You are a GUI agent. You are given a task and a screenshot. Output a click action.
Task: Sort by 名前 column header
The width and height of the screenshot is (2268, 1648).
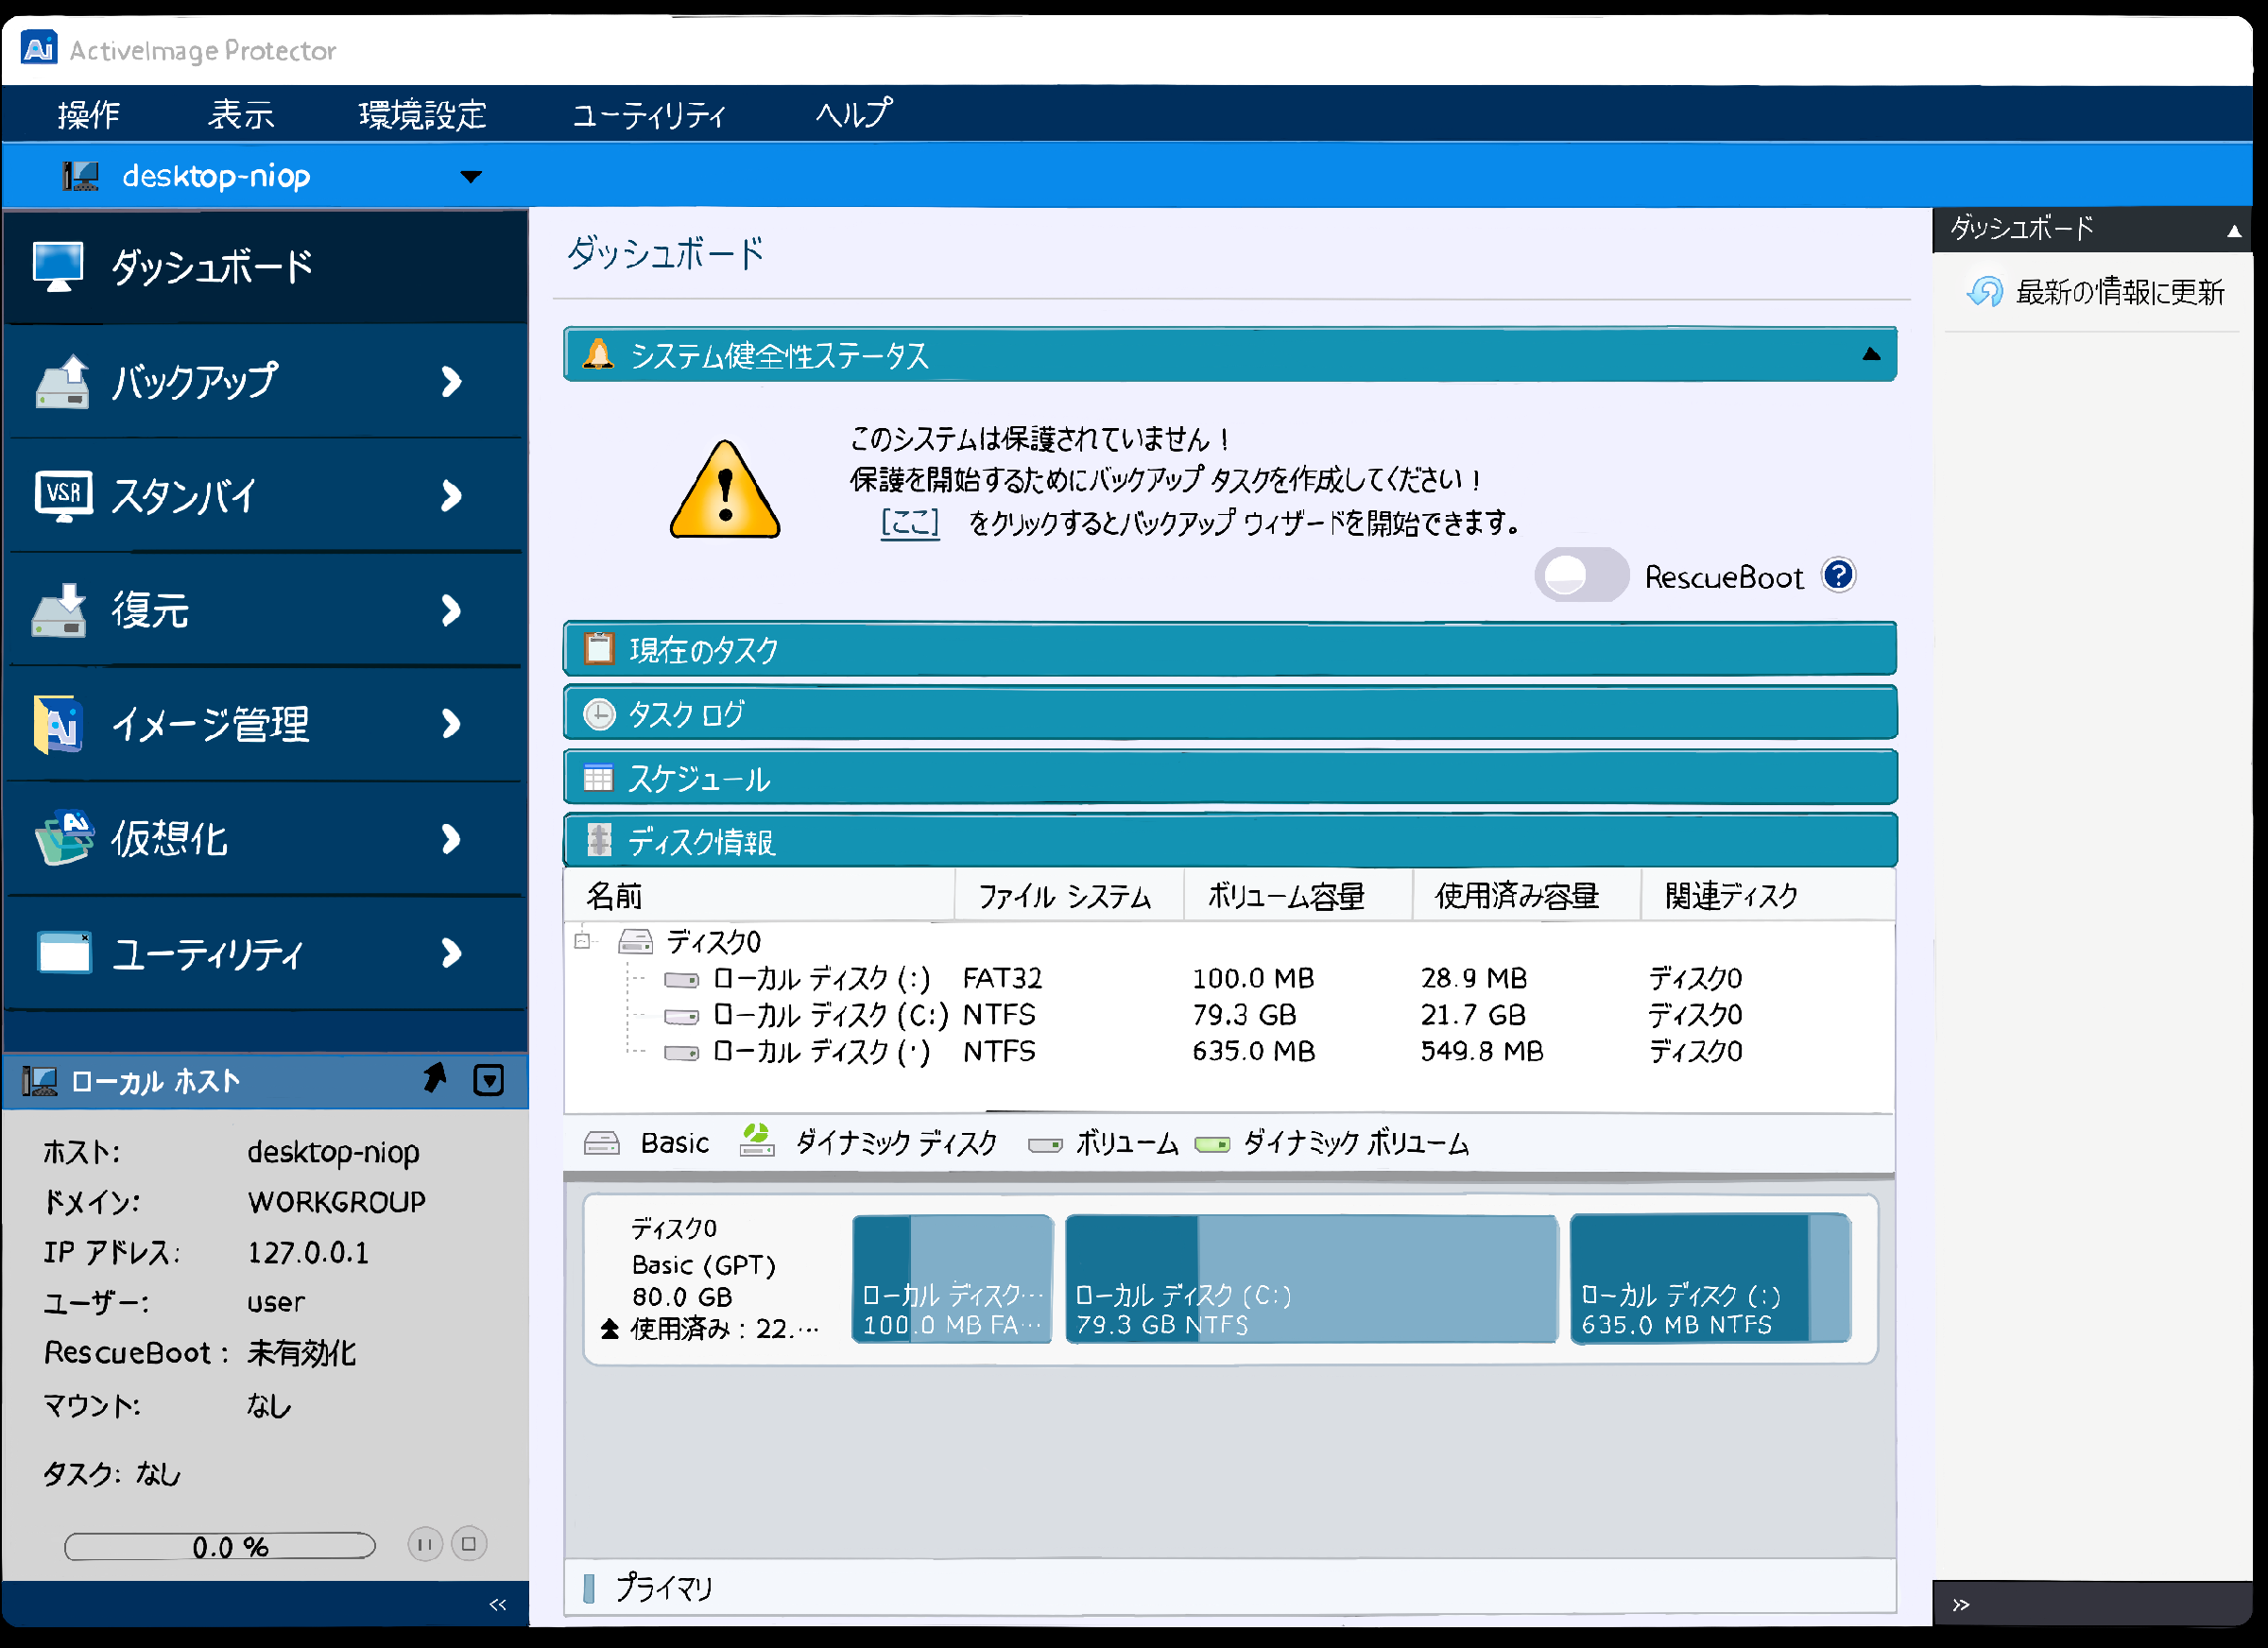[x=760, y=895]
